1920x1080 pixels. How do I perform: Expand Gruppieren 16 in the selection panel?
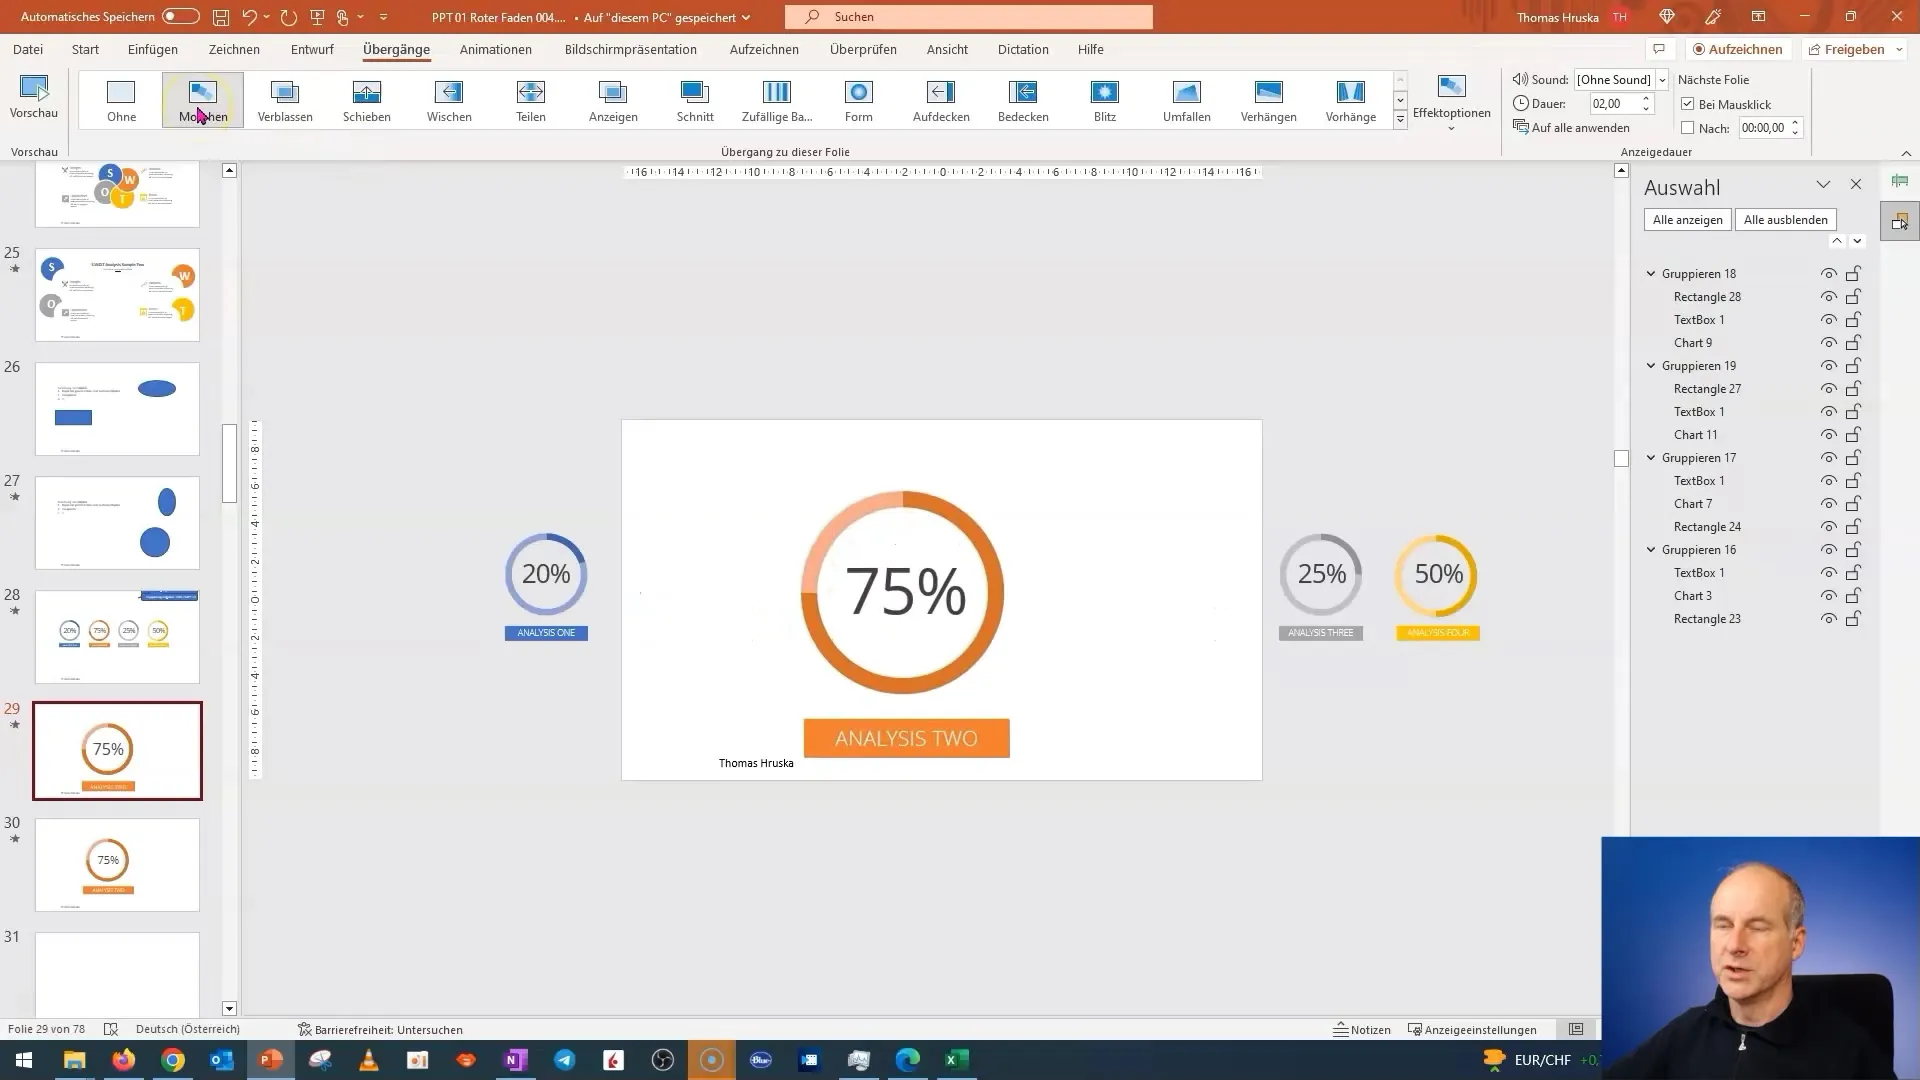[x=1652, y=550]
